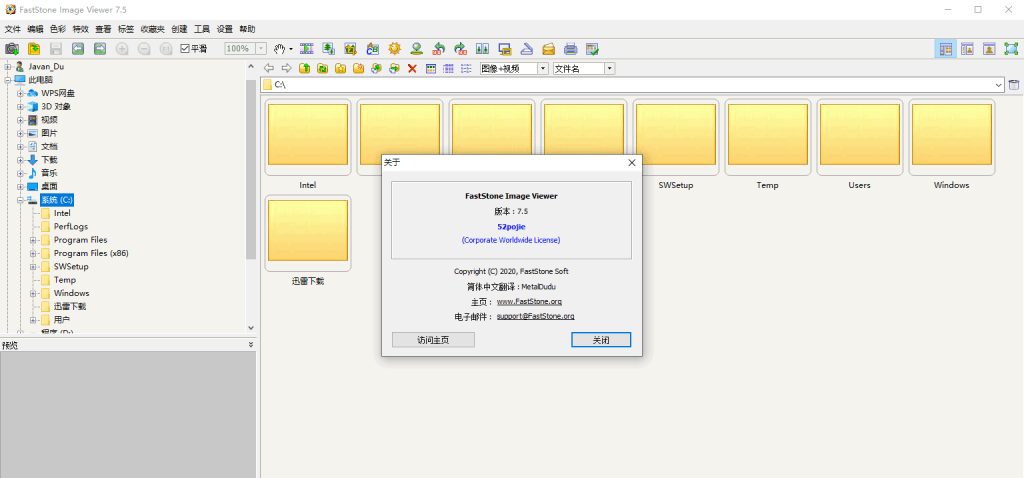The image size is (1024, 478).
Task: Open the 文件 menu
Action: pos(12,29)
